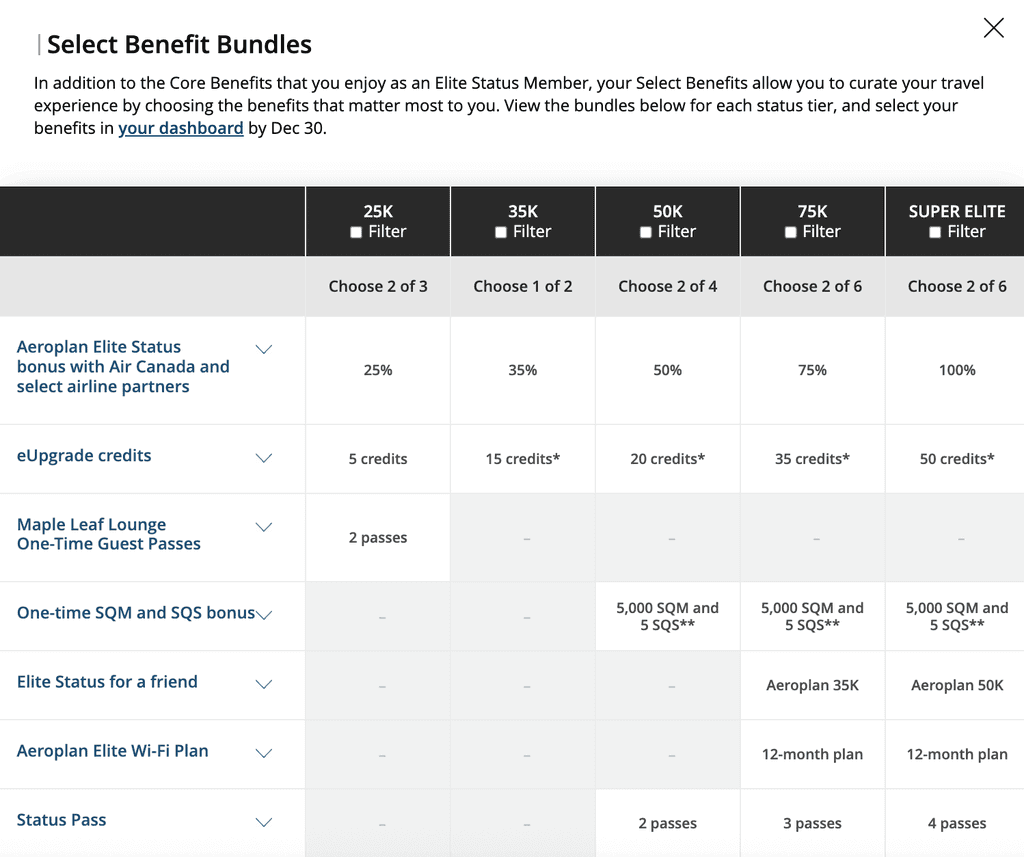Expand Elite Status for a friend details
The height and width of the screenshot is (857, 1024).
click(264, 684)
